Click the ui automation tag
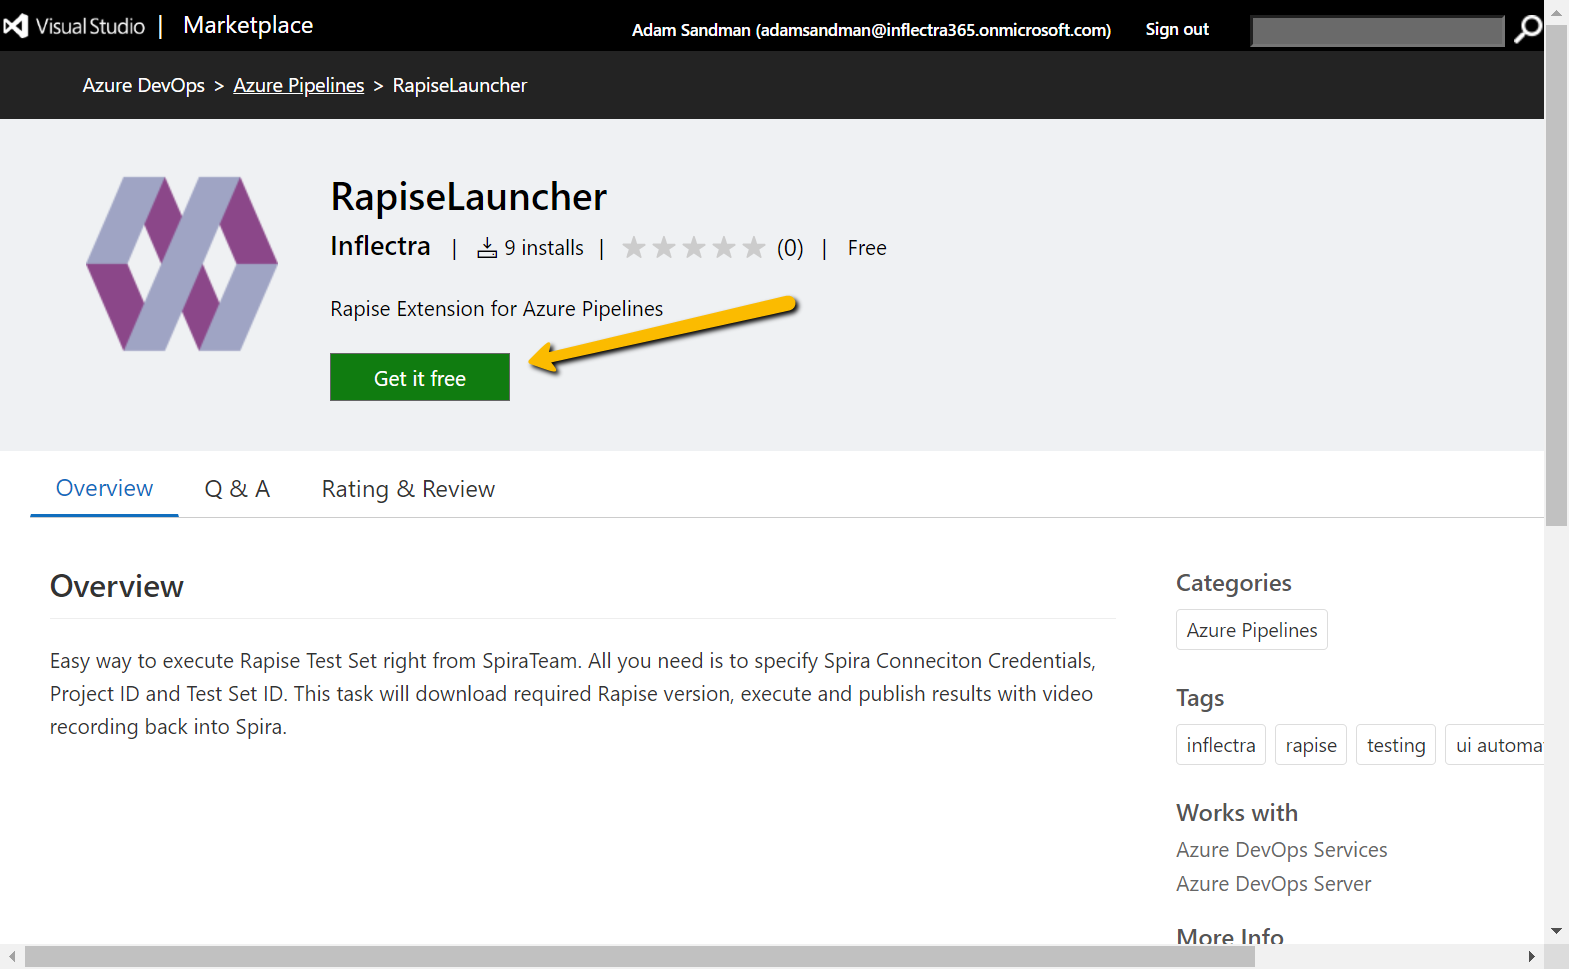1569x969 pixels. [x=1496, y=745]
